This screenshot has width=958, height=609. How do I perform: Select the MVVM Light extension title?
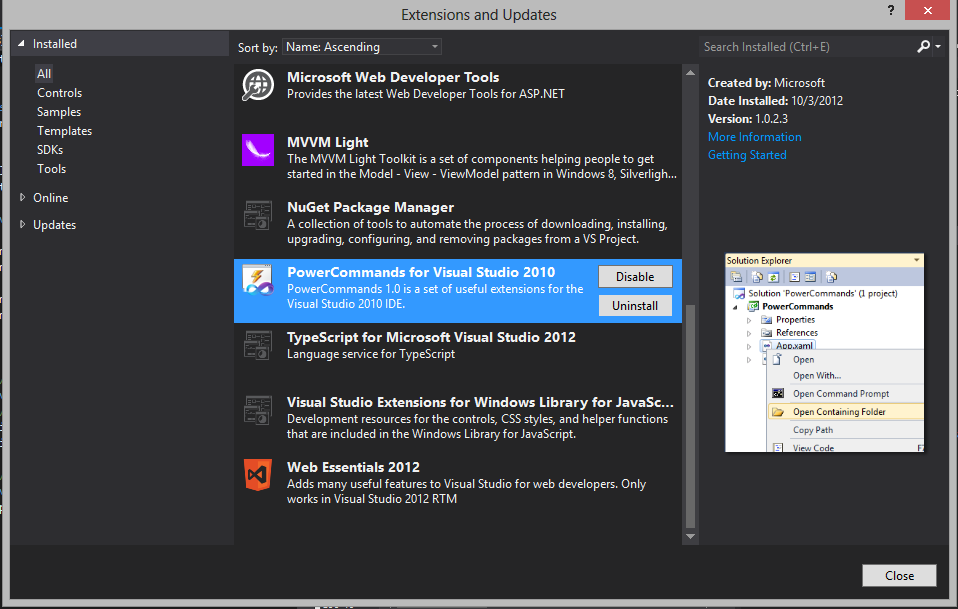[327, 142]
